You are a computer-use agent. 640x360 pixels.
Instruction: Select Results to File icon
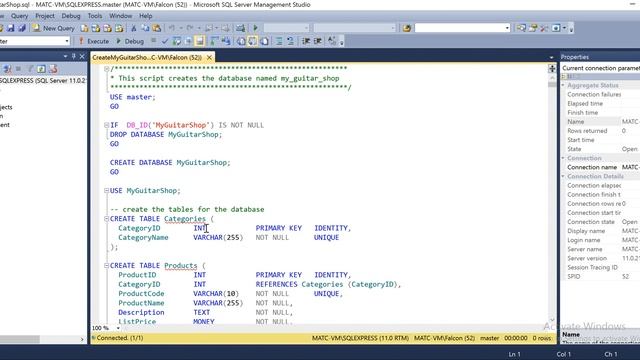coord(264,41)
